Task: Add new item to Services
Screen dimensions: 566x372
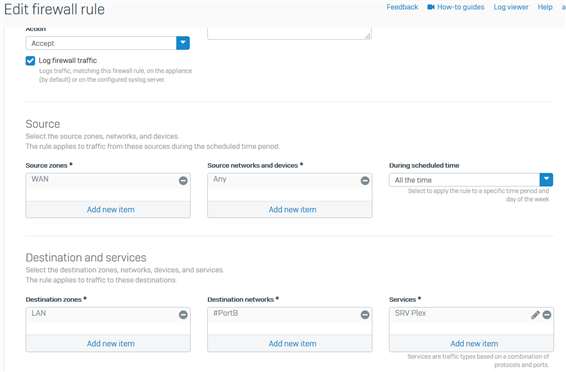Action: [x=474, y=344]
